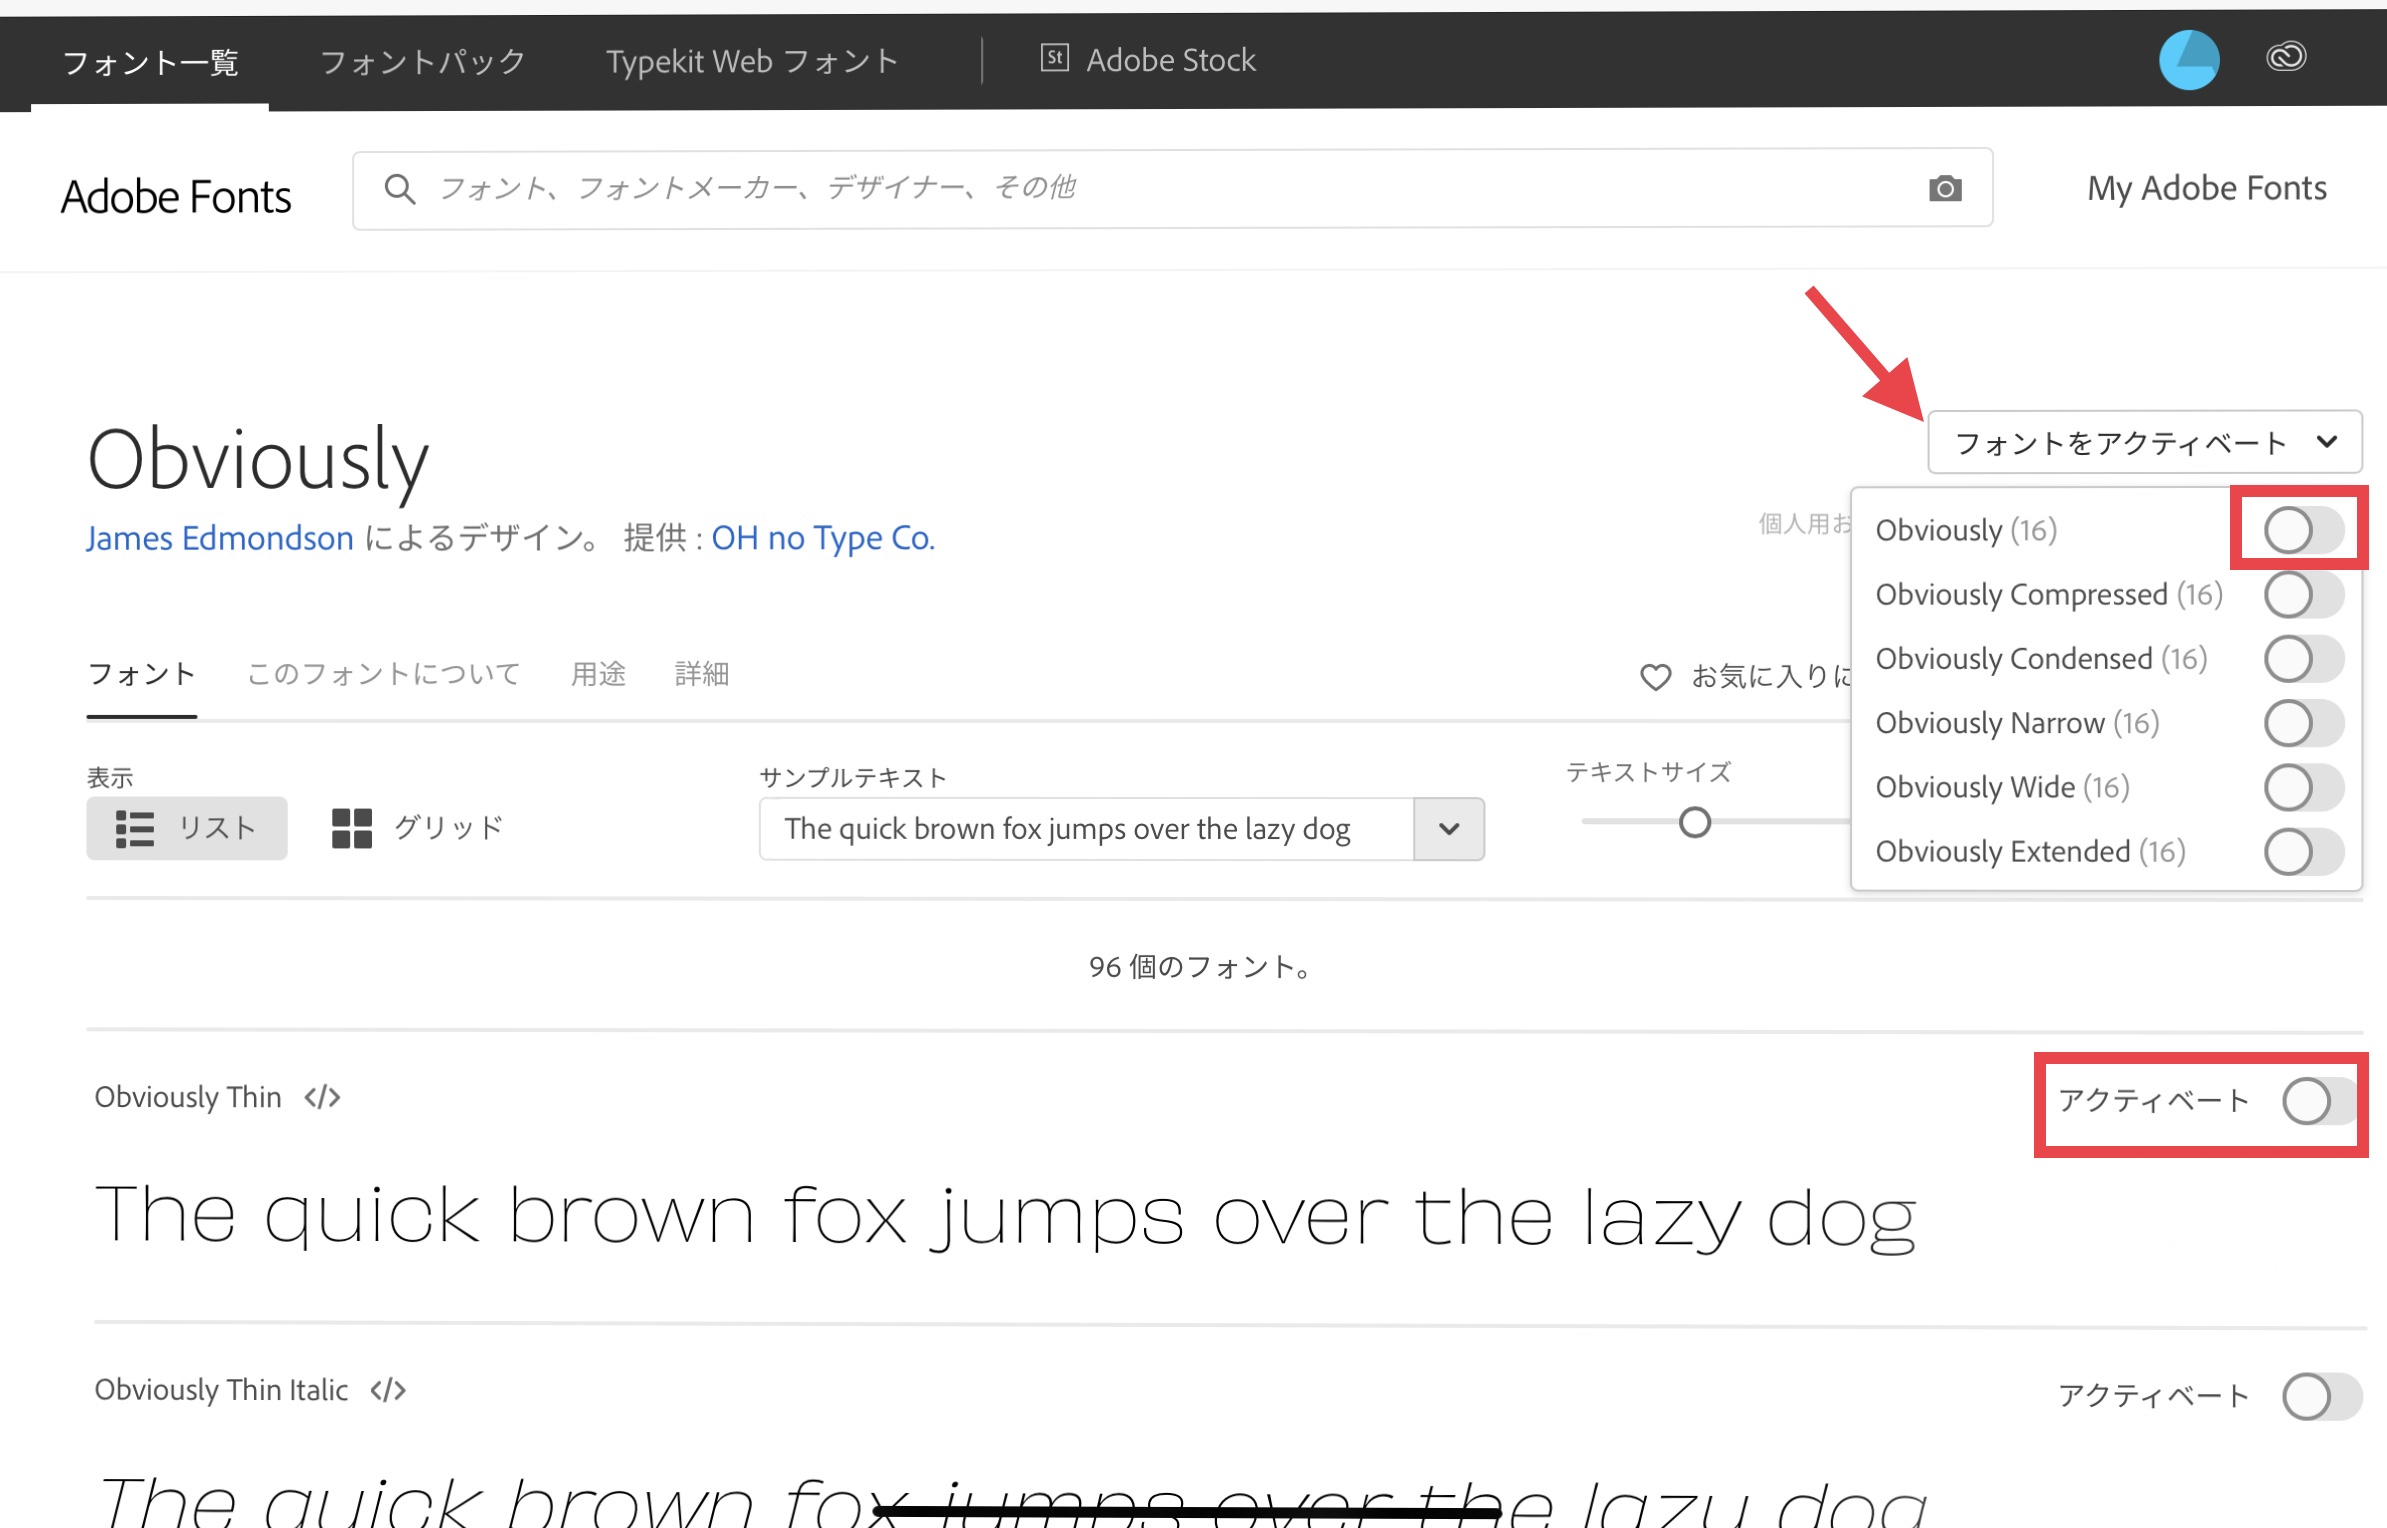The width and height of the screenshot is (2387, 1528).
Task: Collapse the フォントをアクティベート dropdown
Action: click(x=2144, y=442)
